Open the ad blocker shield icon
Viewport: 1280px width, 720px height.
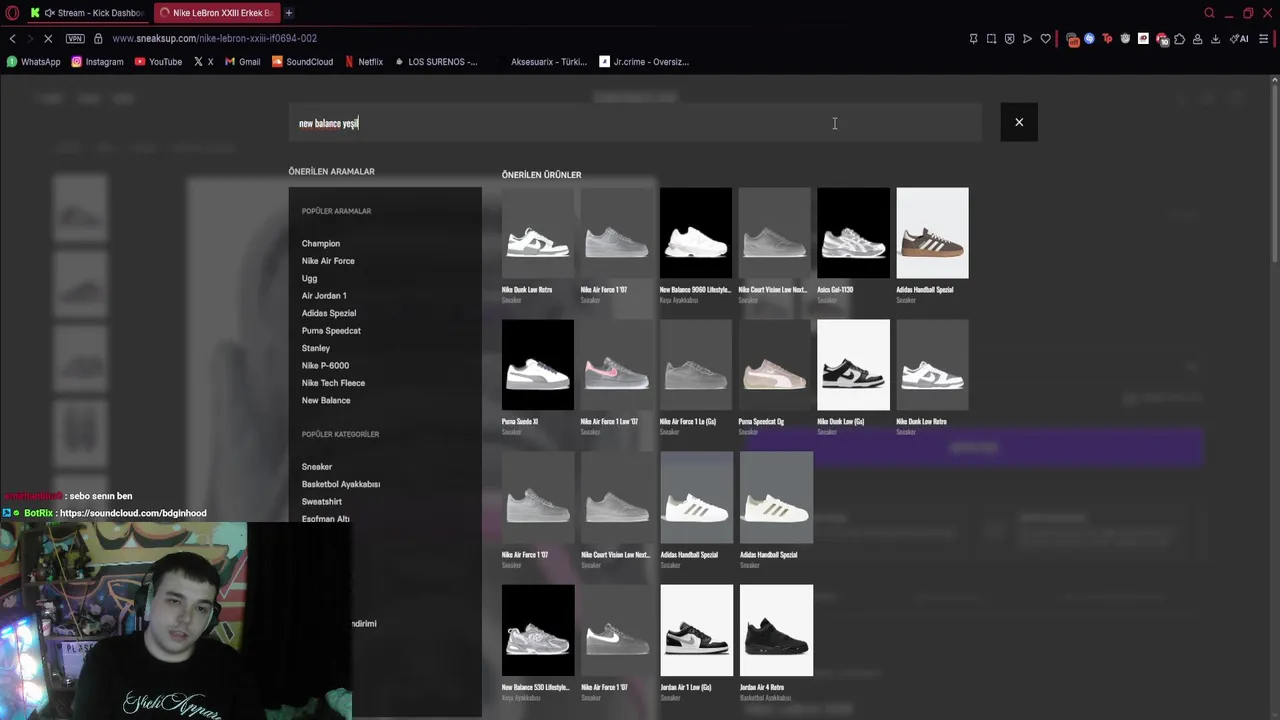coord(1009,39)
